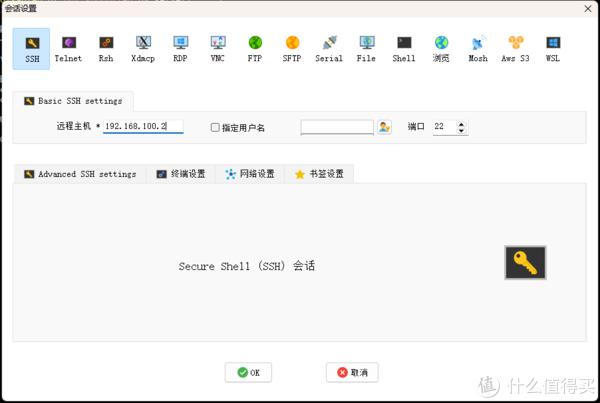Decrease the port number with down arrow

click(x=461, y=131)
